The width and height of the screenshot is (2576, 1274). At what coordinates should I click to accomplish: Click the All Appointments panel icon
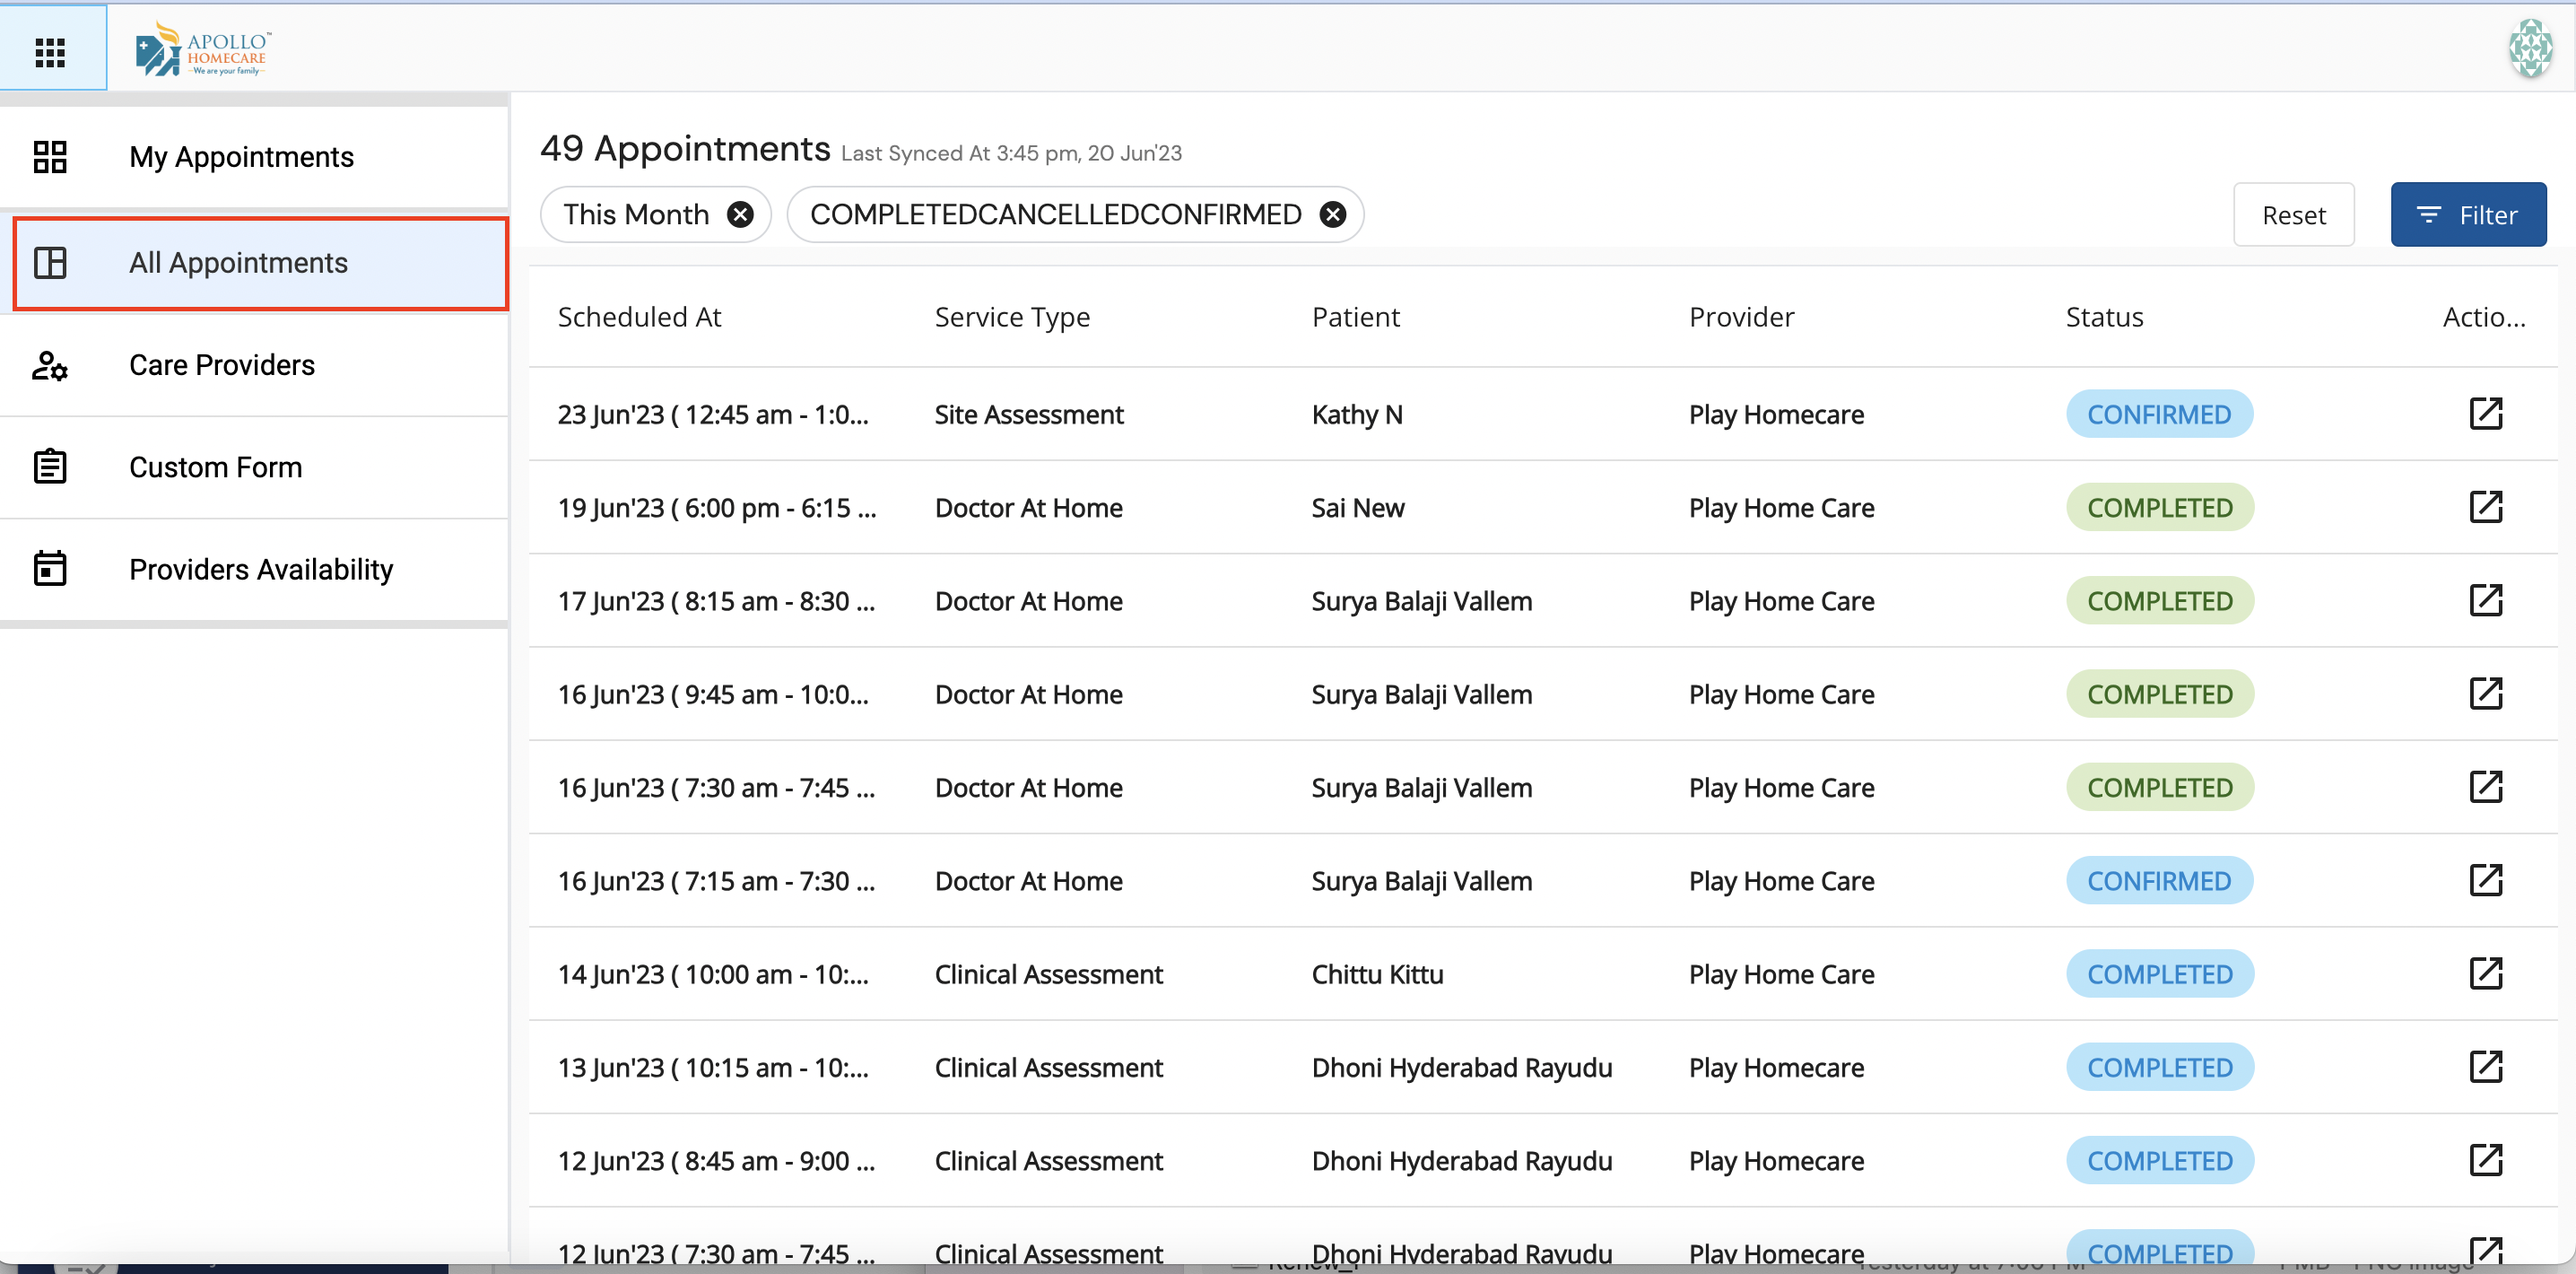tap(51, 263)
